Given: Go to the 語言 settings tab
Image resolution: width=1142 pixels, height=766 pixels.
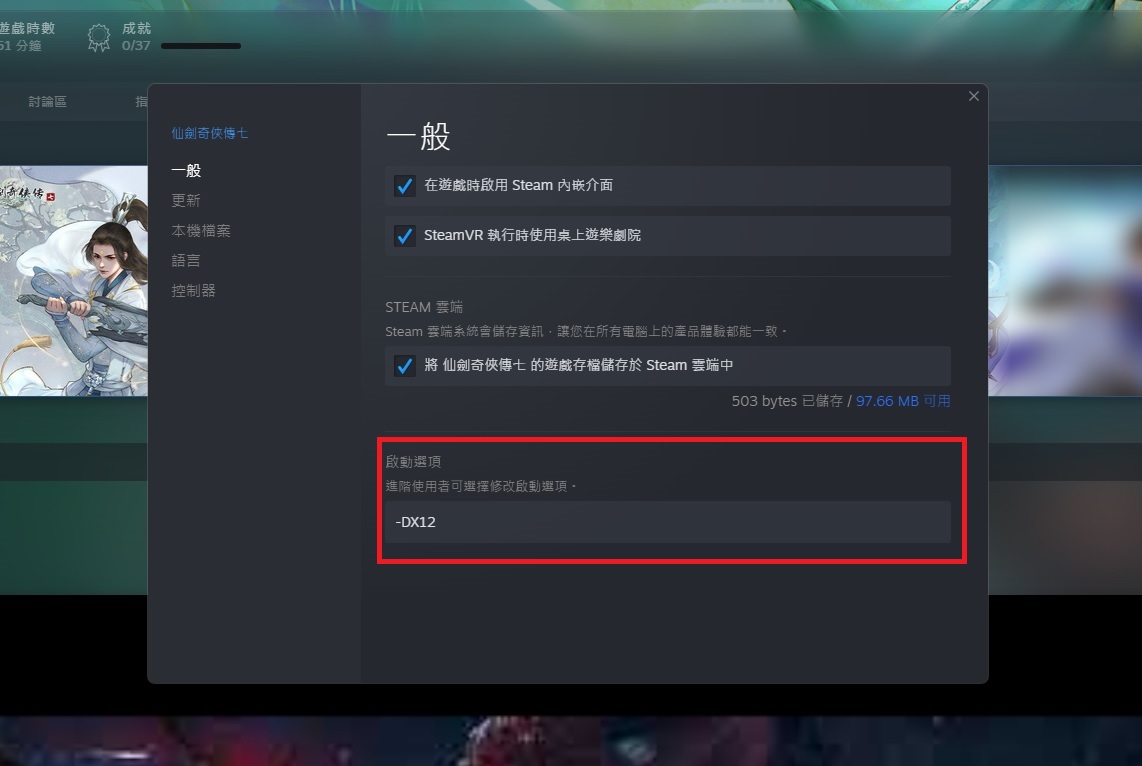Looking at the screenshot, I should (186, 261).
